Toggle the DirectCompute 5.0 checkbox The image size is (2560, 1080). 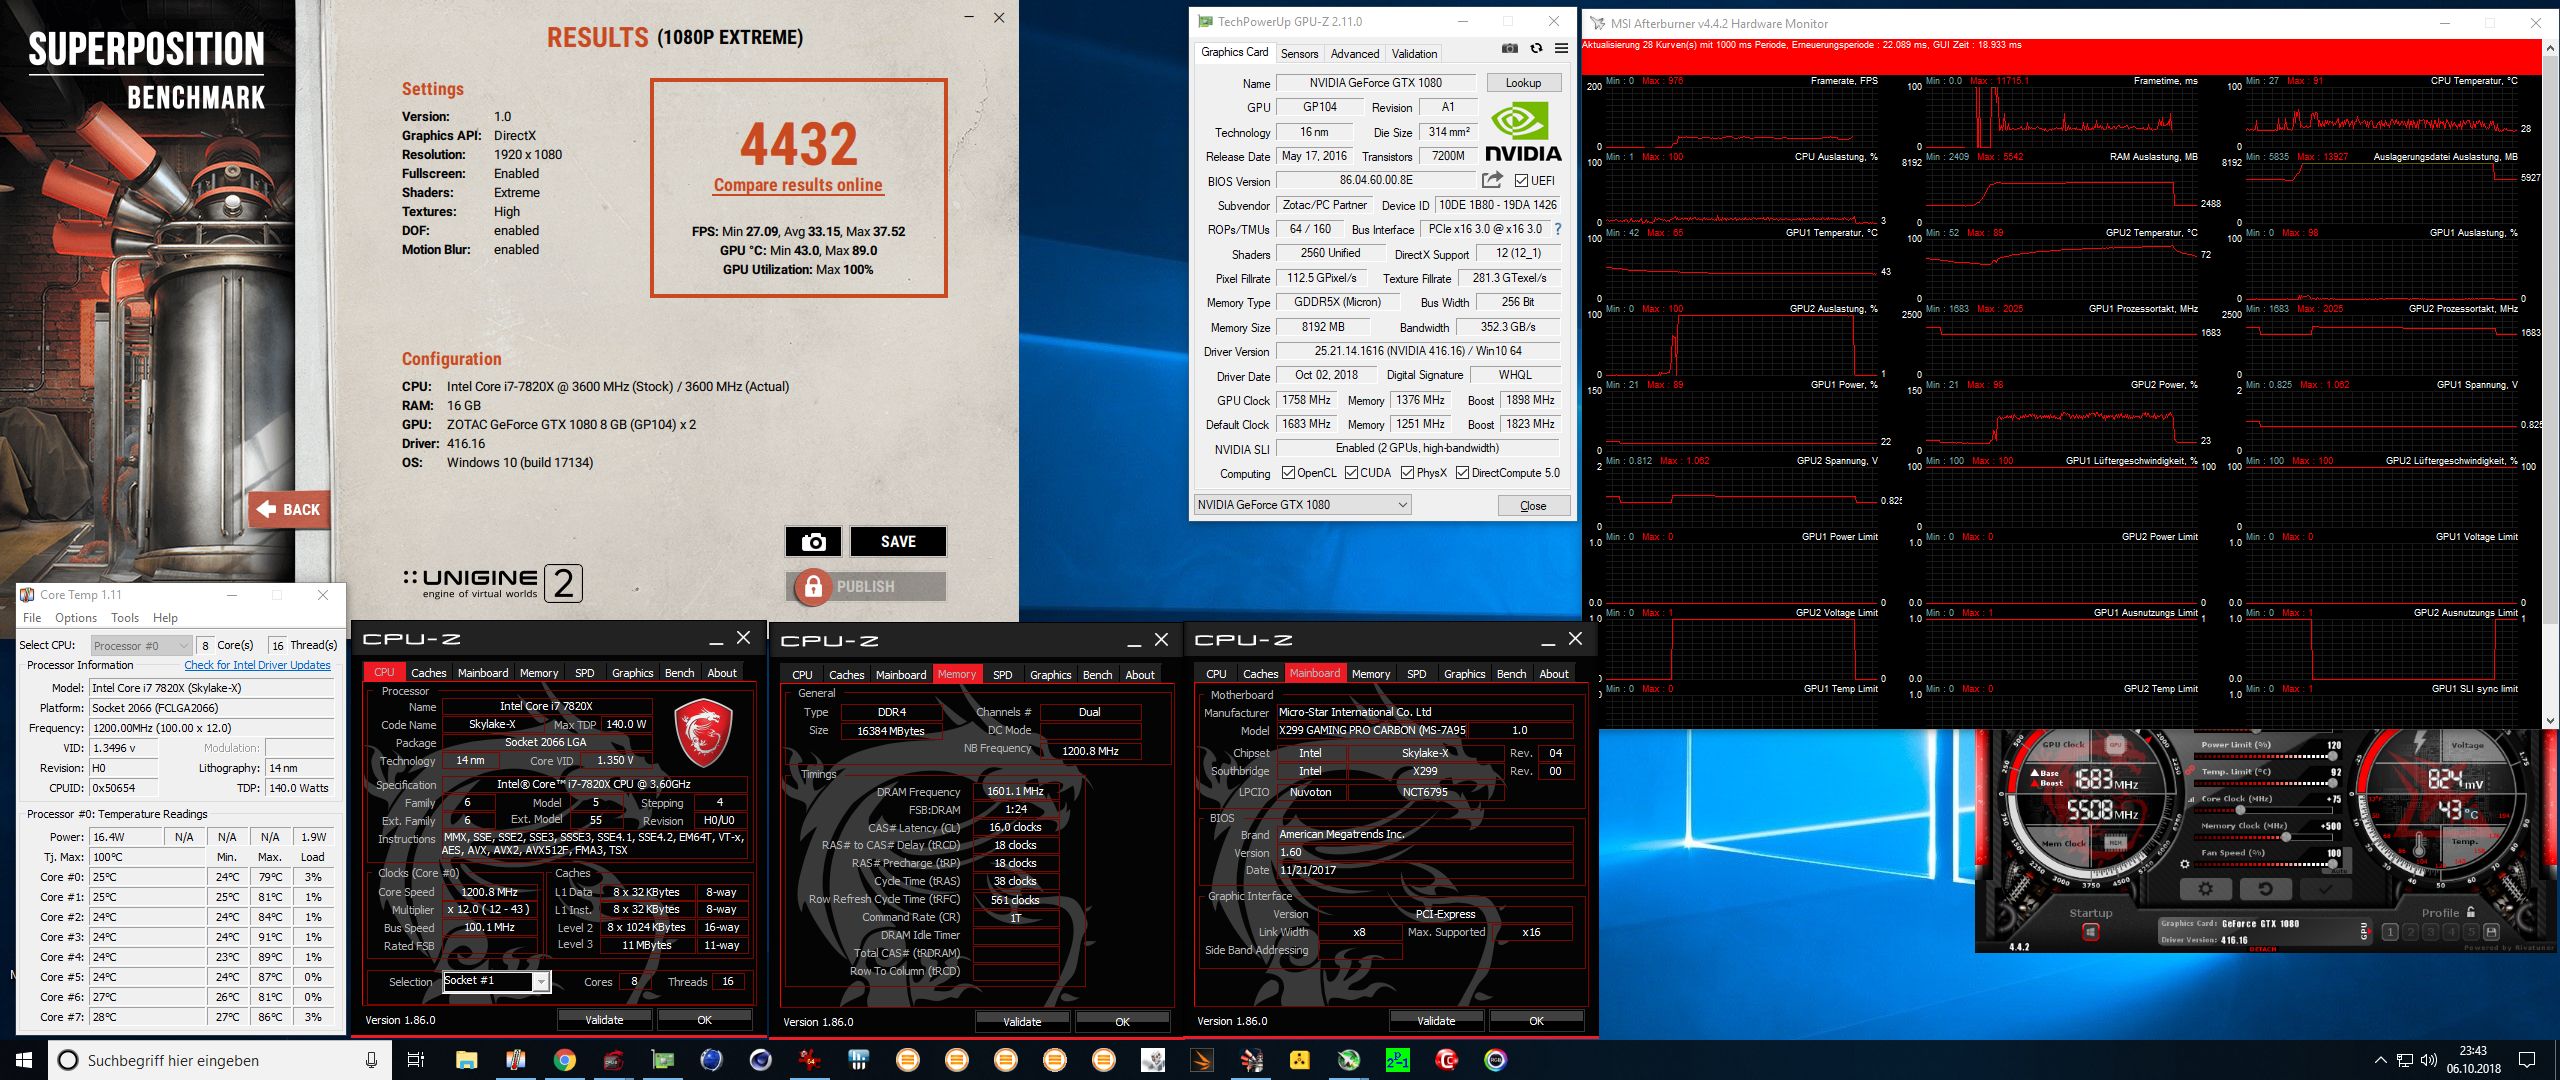click(1462, 473)
